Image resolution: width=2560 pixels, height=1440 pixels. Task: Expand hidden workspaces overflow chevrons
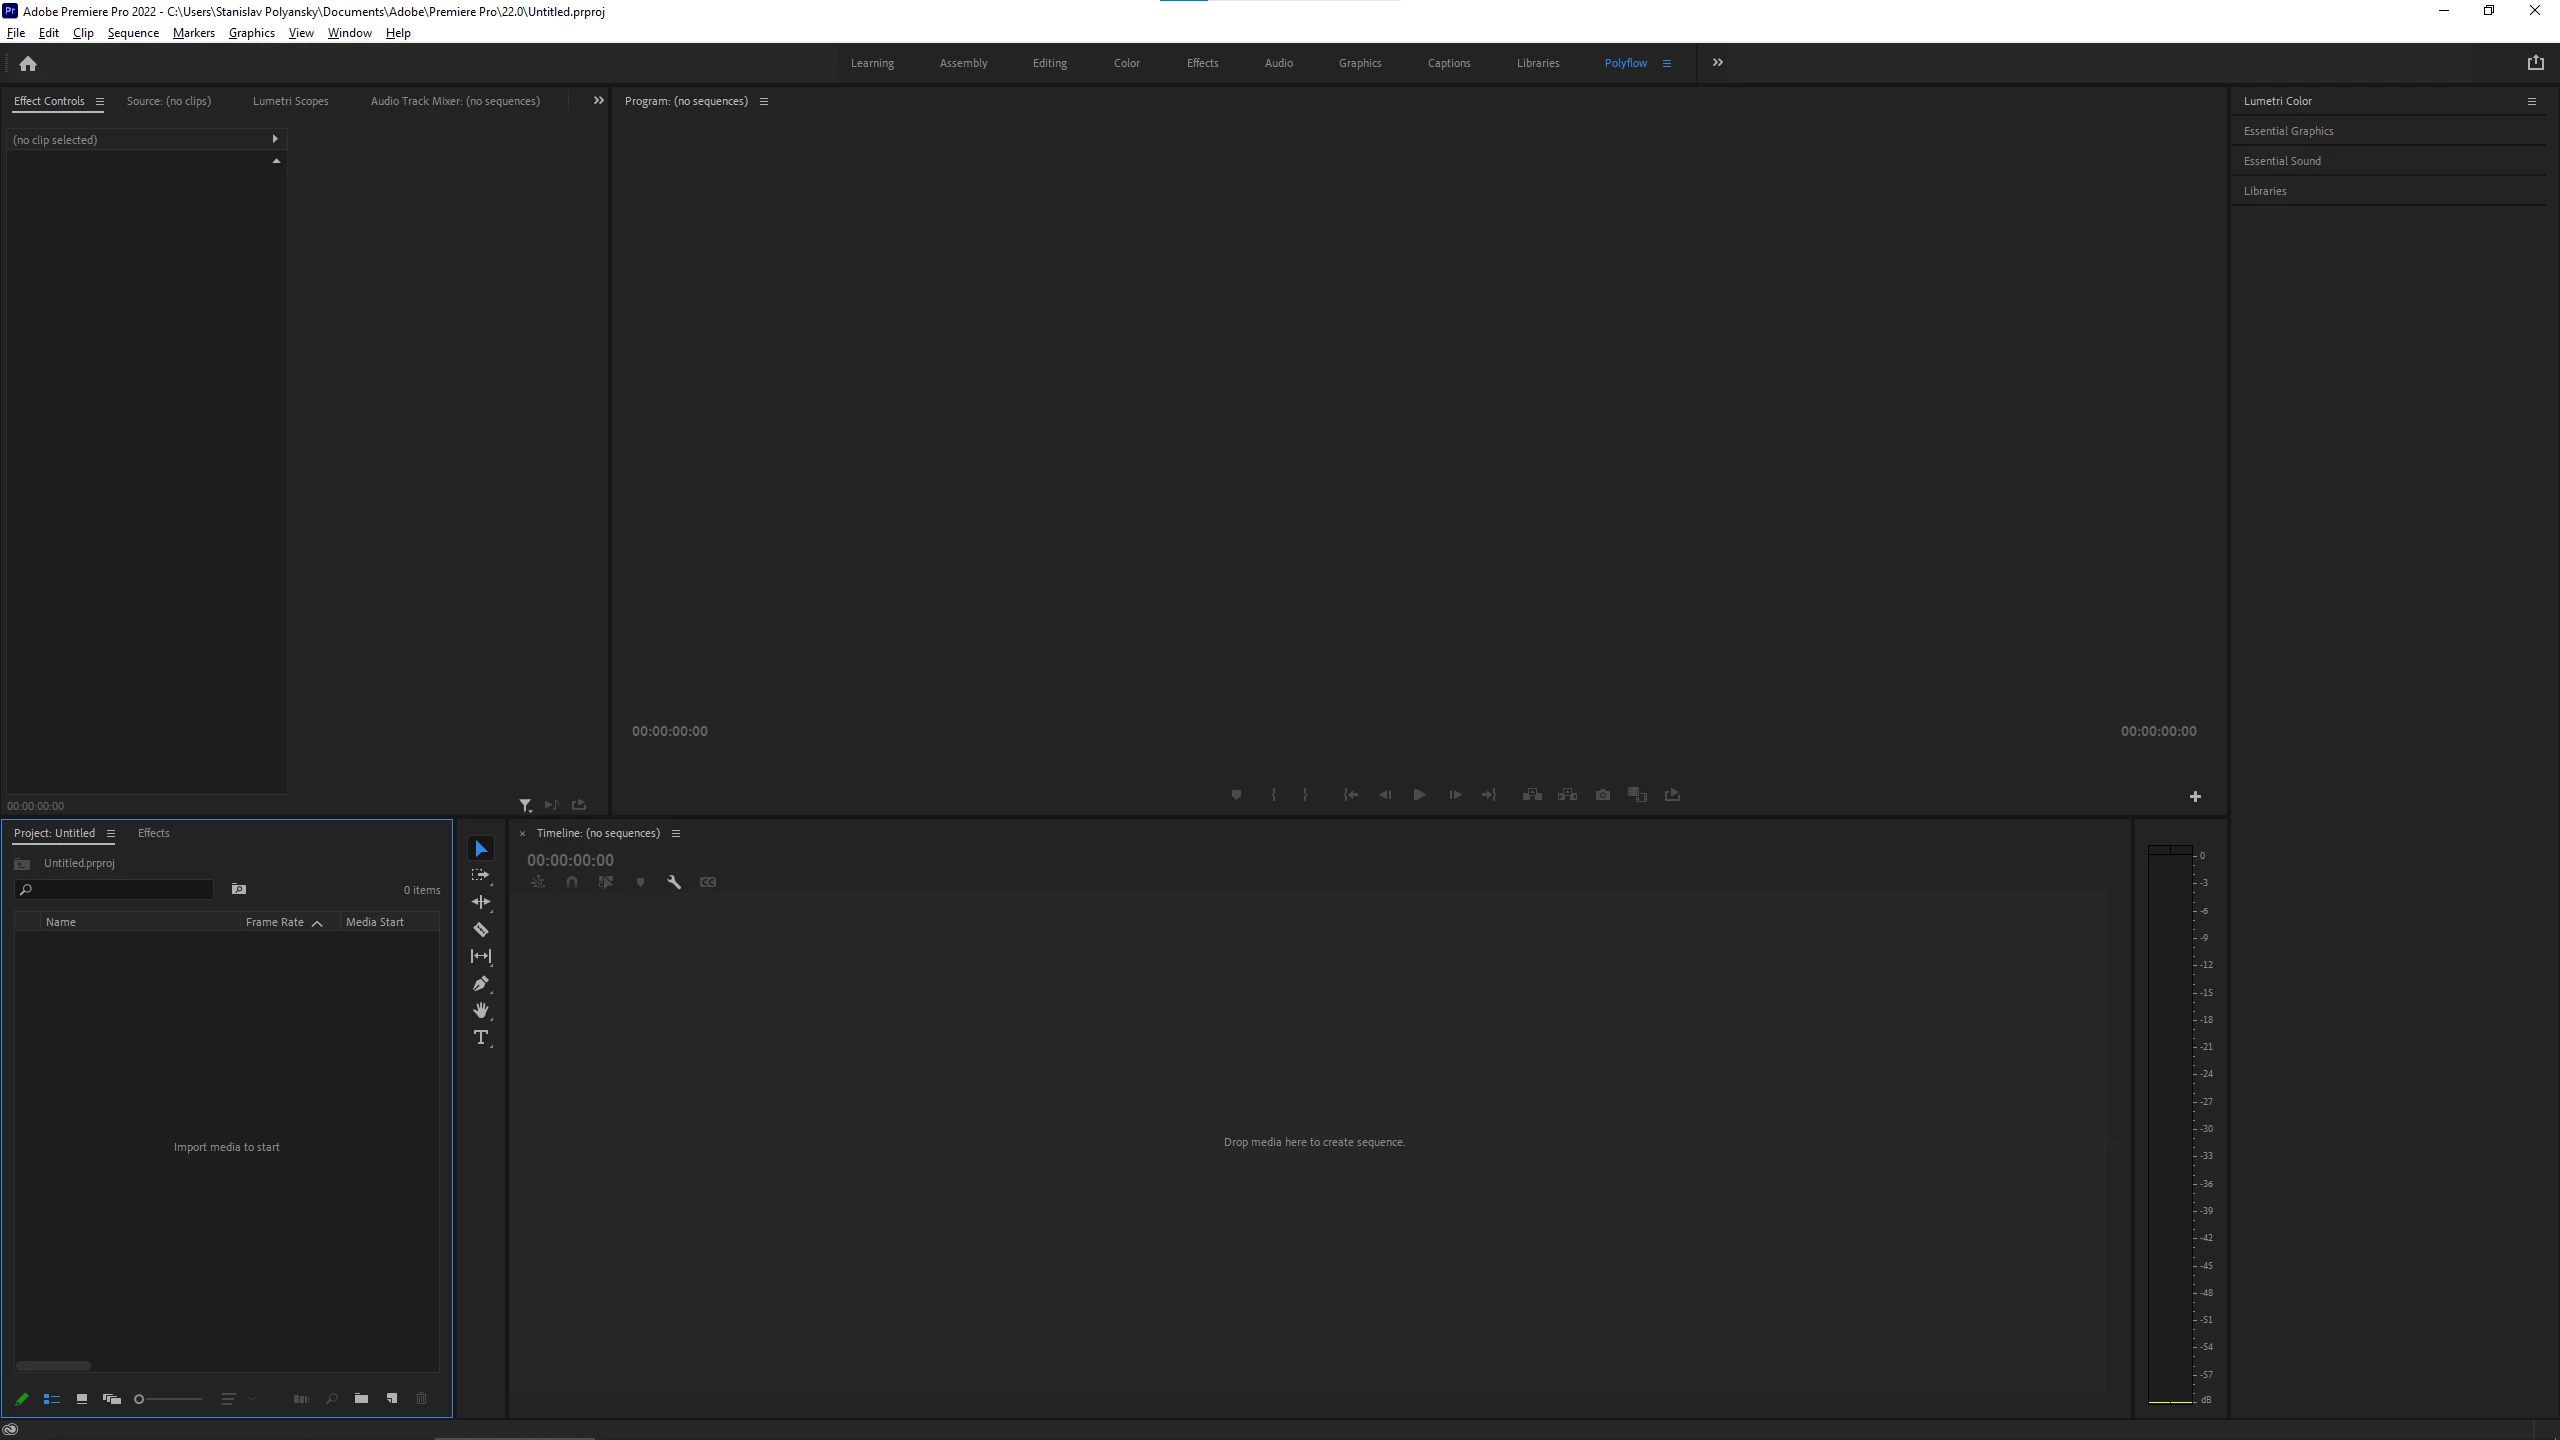coord(1718,63)
